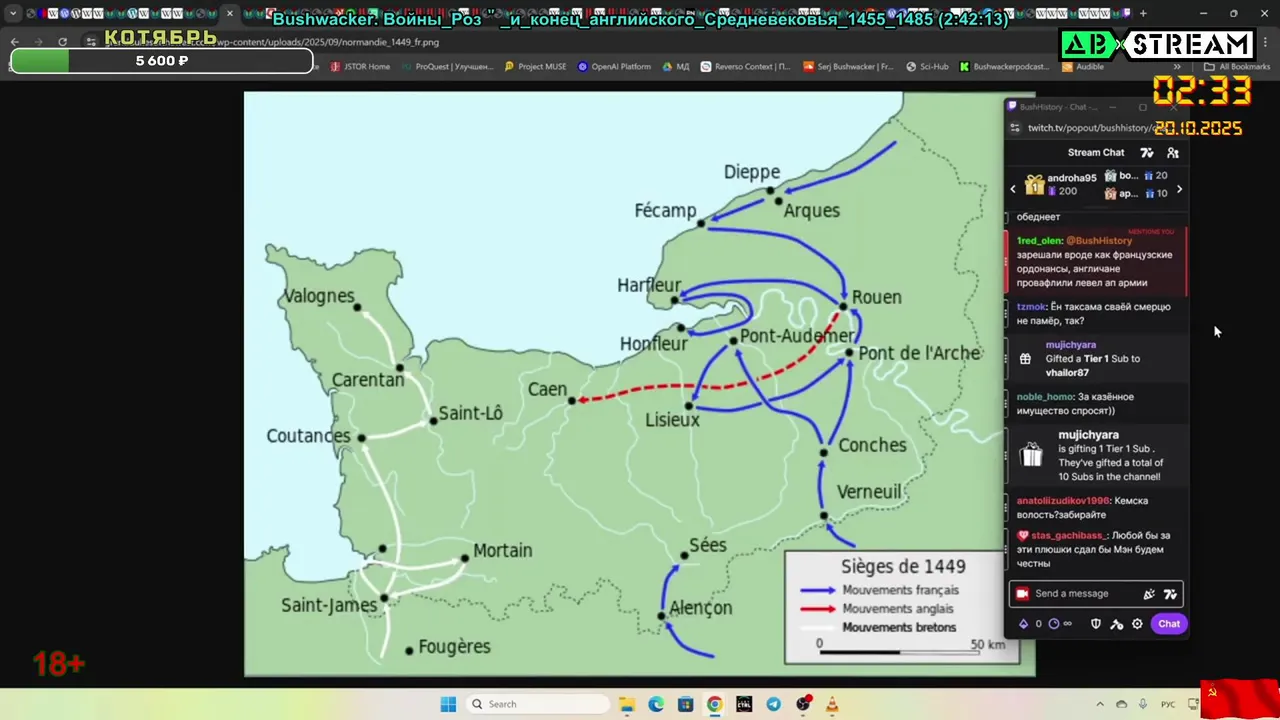Open OBS Studio from taskbar
Image resolution: width=1280 pixels, height=720 pixels.
803,704
